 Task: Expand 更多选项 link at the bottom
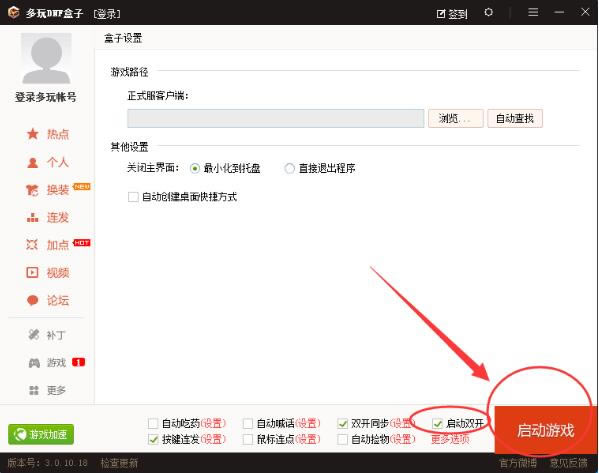(450, 439)
